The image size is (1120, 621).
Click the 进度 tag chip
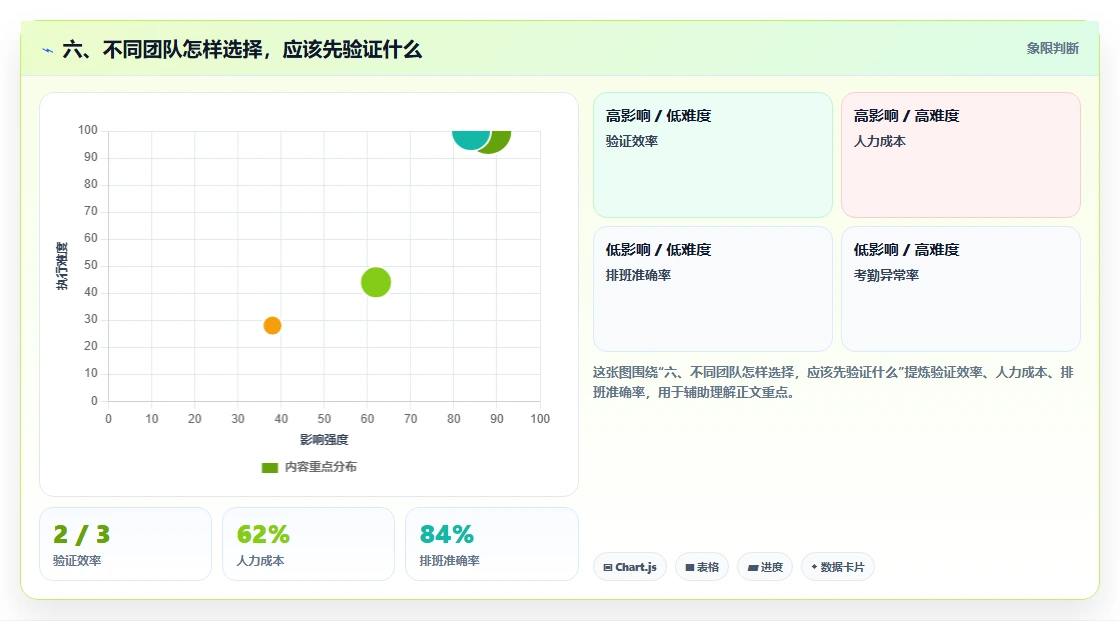pyautogui.click(x=765, y=567)
